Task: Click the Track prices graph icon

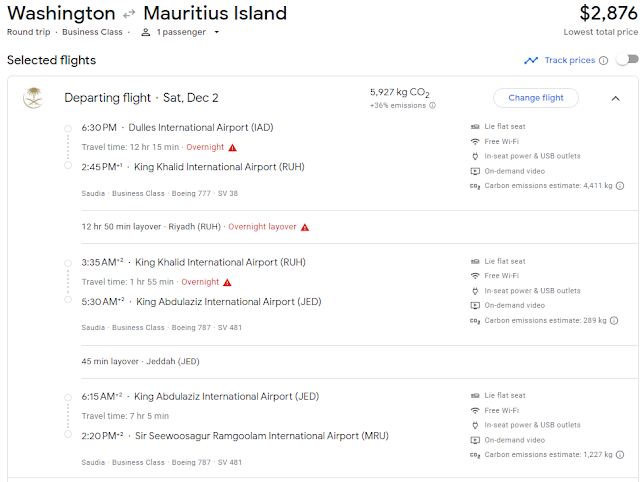Action: point(531,60)
